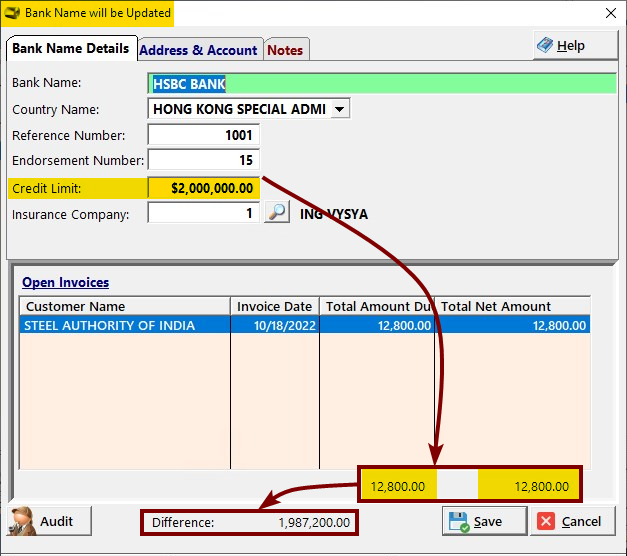Click the Customer Name column header

pyautogui.click(x=125, y=306)
